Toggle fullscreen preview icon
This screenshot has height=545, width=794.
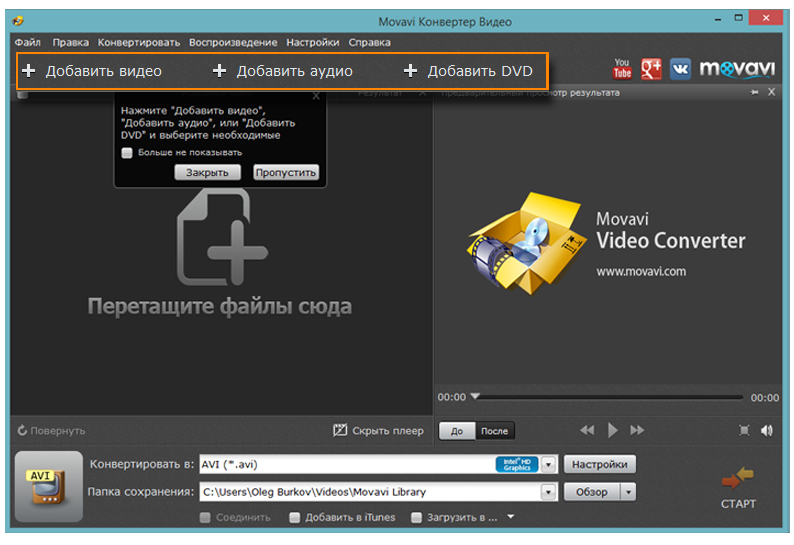click(744, 431)
